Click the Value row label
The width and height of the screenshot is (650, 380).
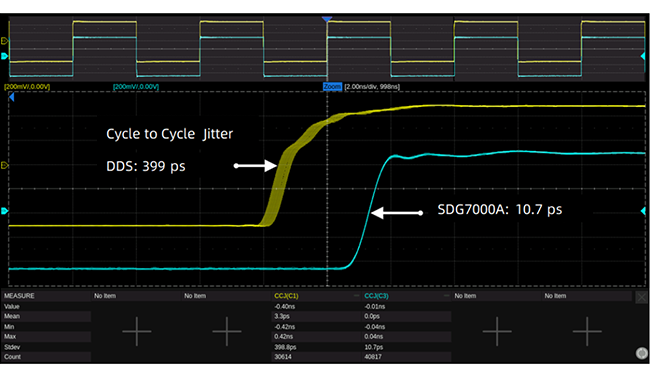[x=12, y=307]
